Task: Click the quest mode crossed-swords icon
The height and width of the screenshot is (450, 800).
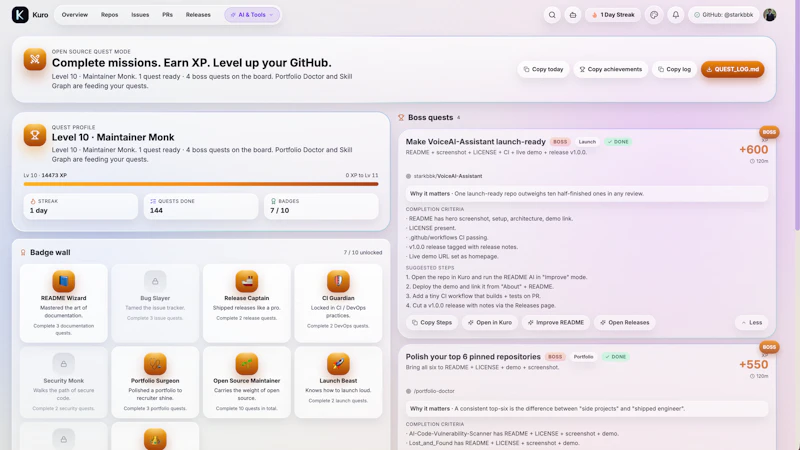Action: pyautogui.click(x=35, y=59)
